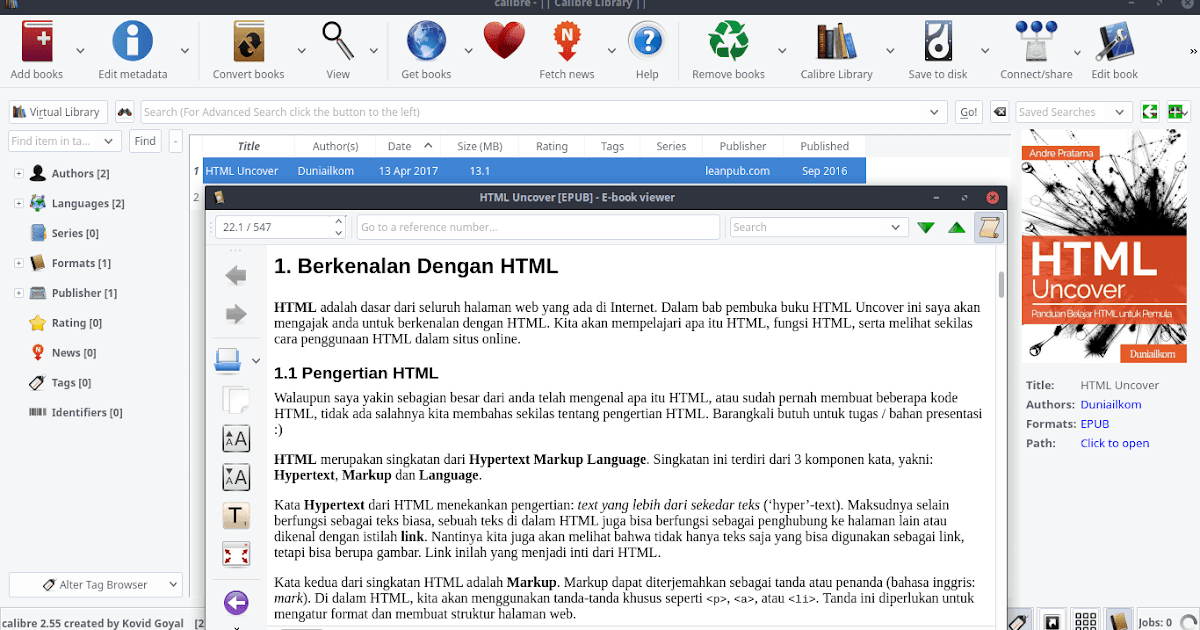Click Save to disk icon

click(x=937, y=43)
